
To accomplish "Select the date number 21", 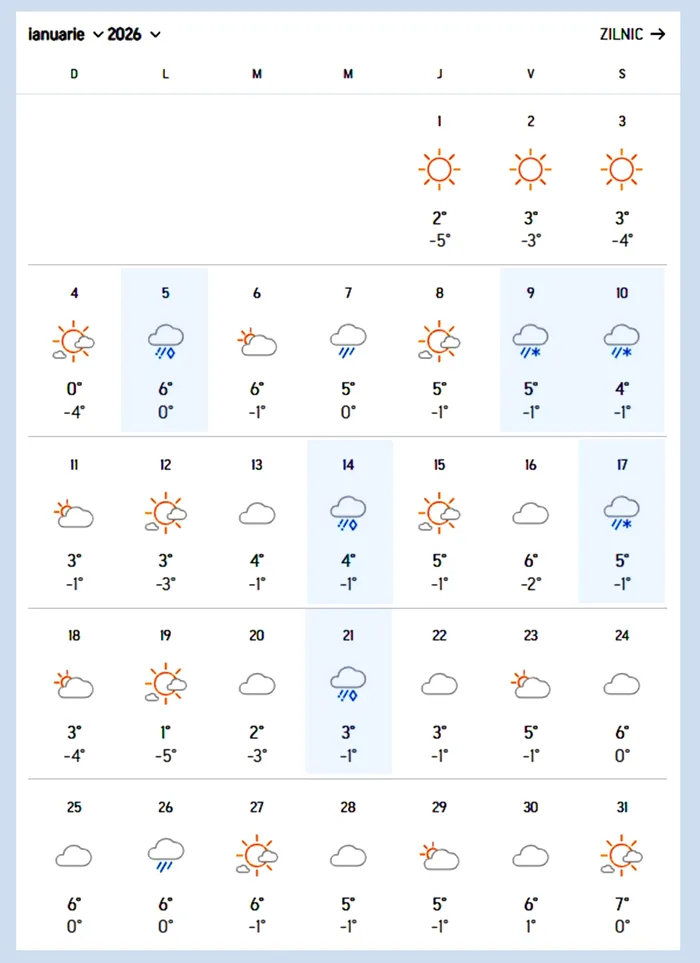I will tap(348, 635).
